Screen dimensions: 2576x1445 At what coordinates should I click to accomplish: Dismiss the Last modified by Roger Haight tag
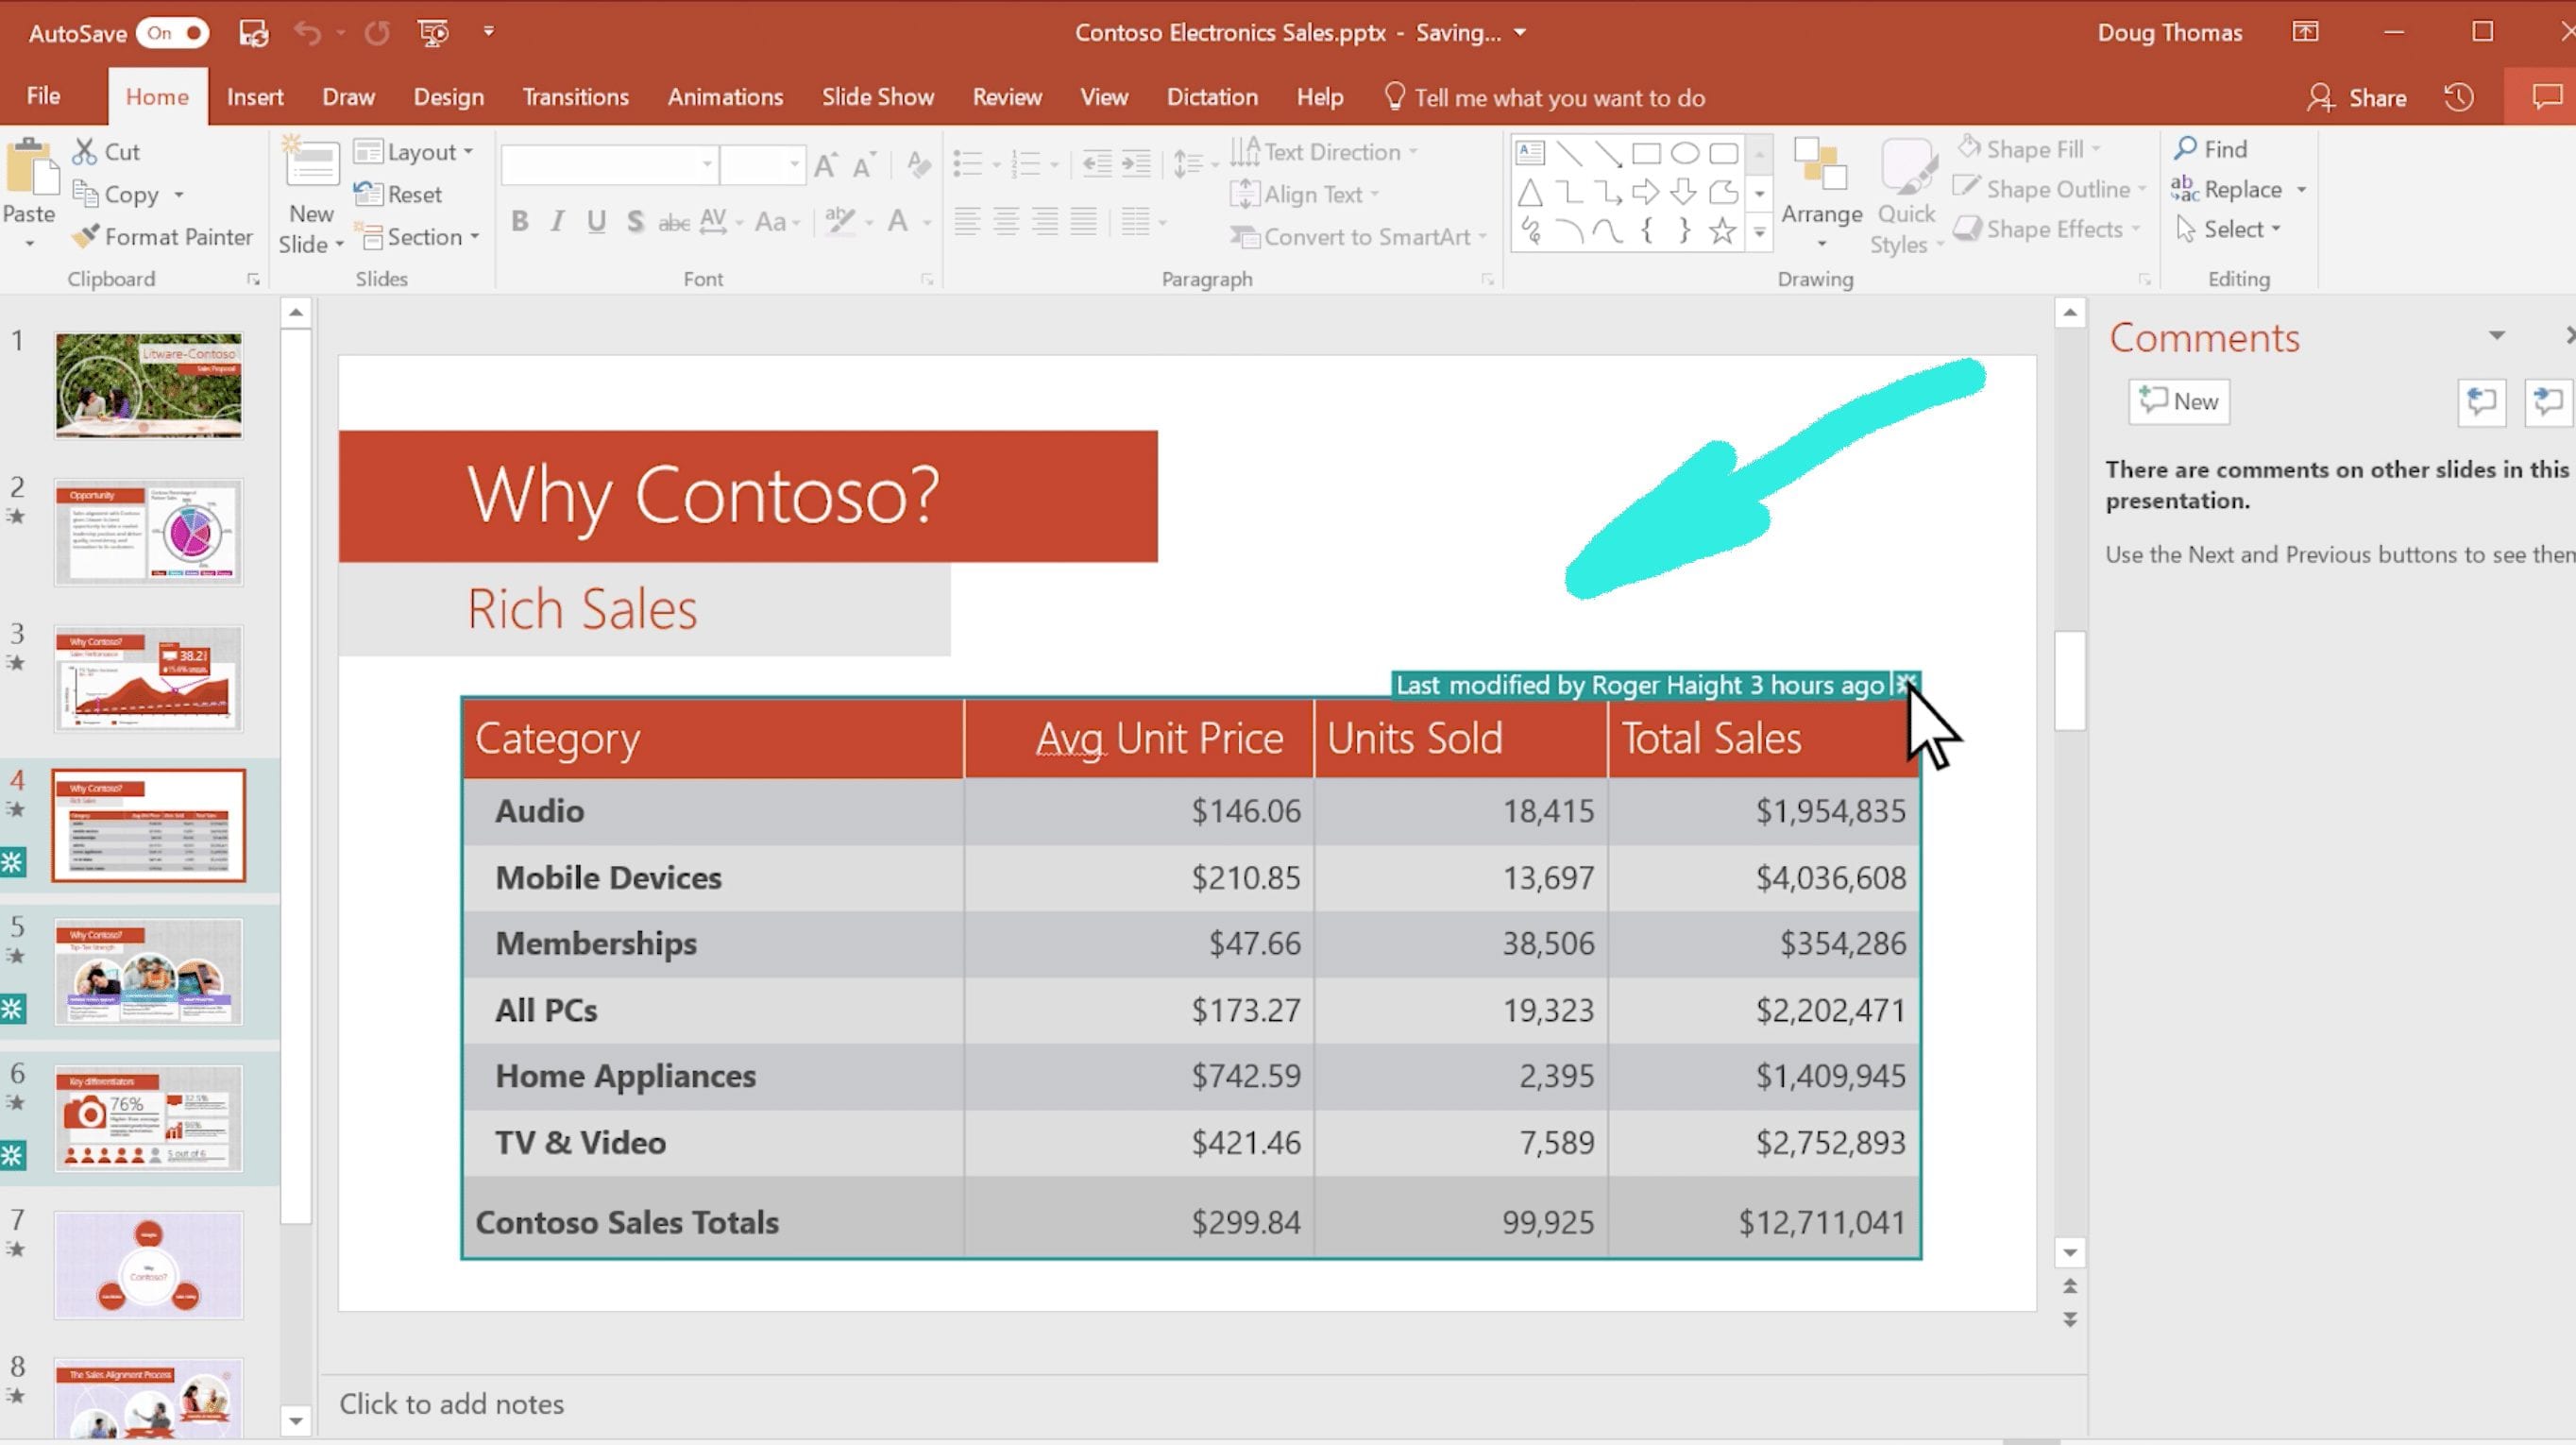coord(1906,684)
